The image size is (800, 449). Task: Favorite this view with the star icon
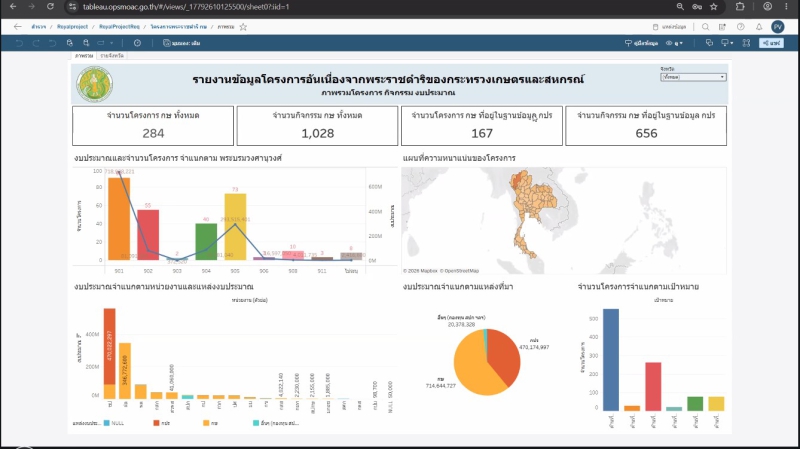[243, 27]
